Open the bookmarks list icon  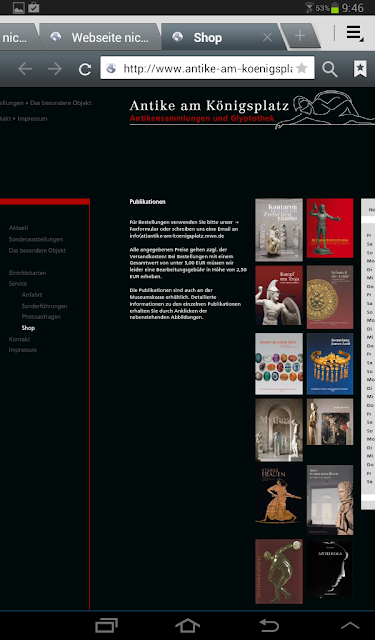point(360,69)
